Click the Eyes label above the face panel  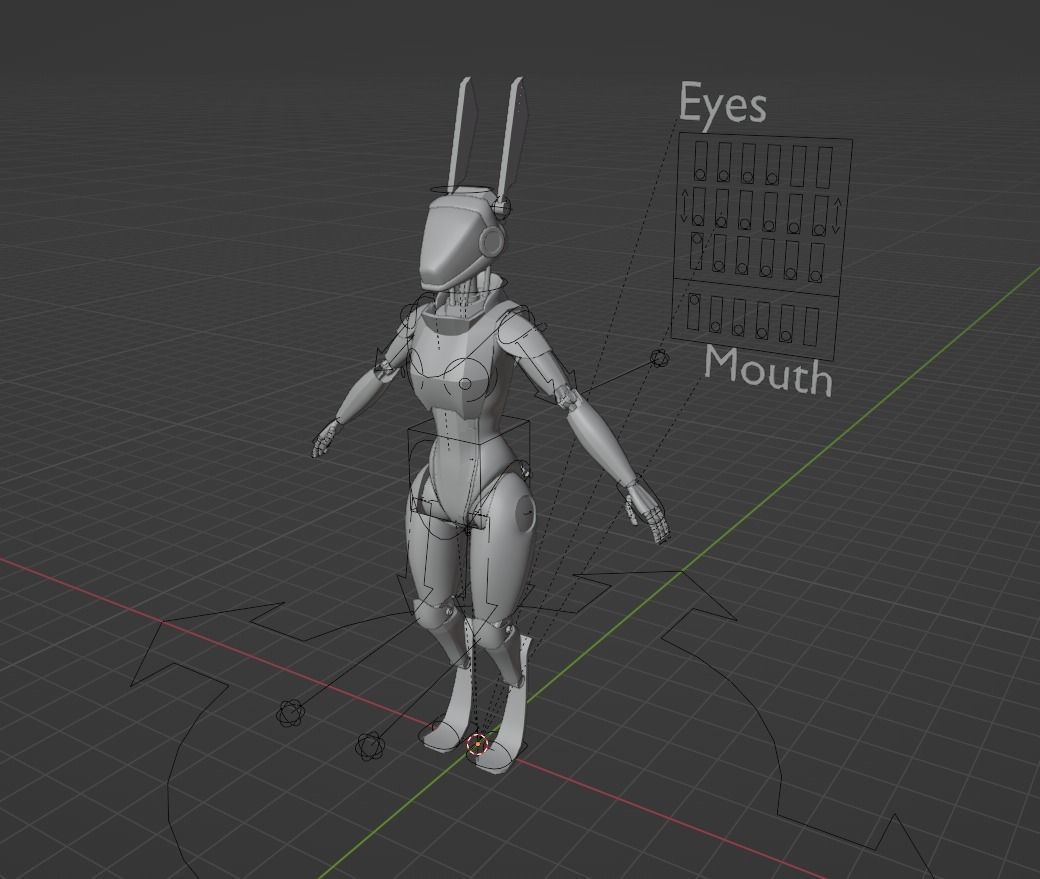tap(722, 104)
